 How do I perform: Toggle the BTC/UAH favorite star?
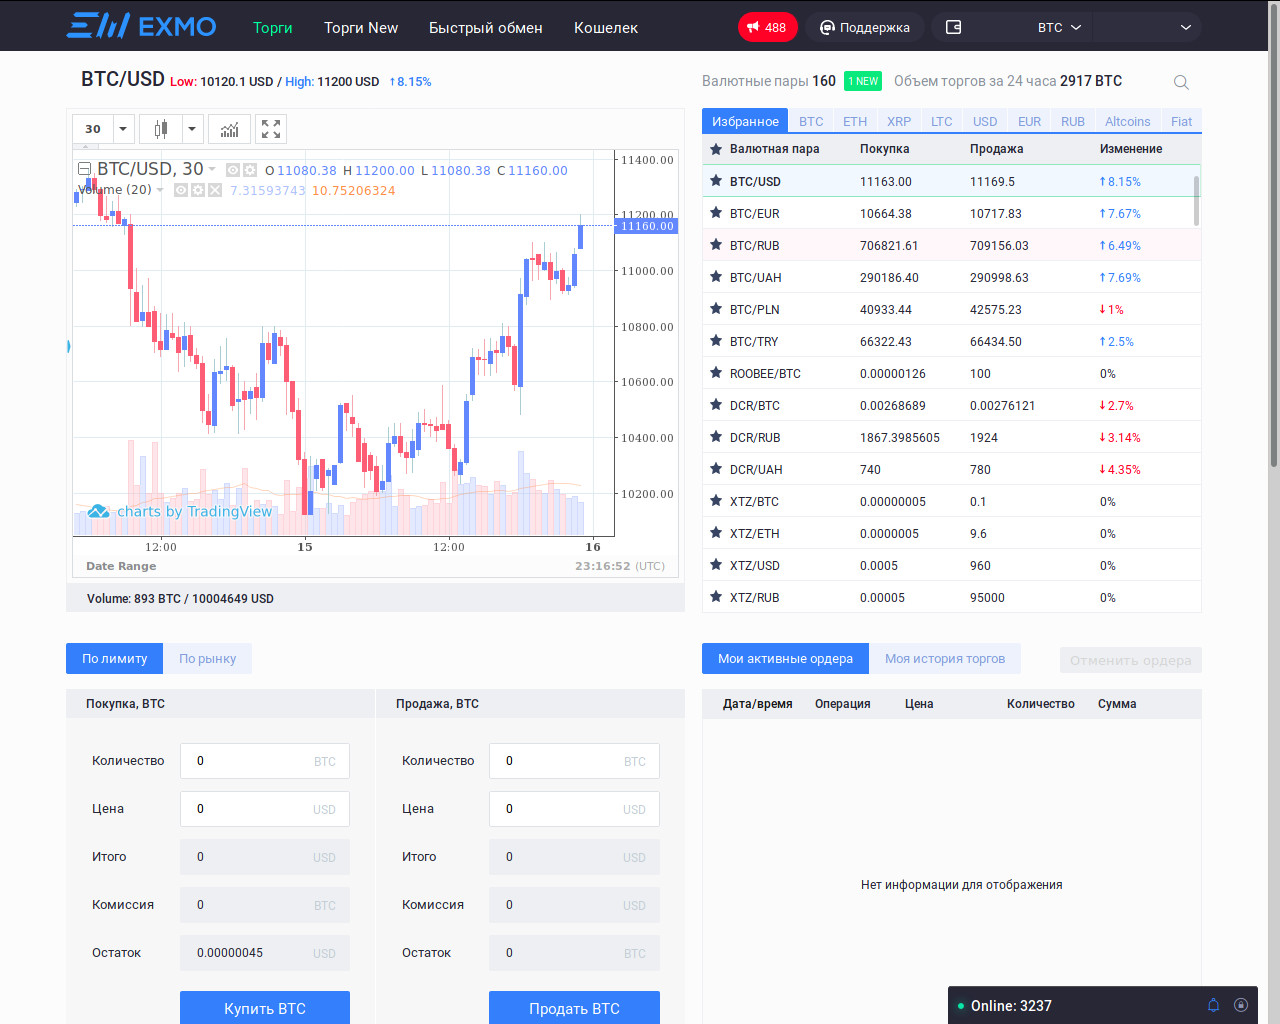tap(716, 277)
